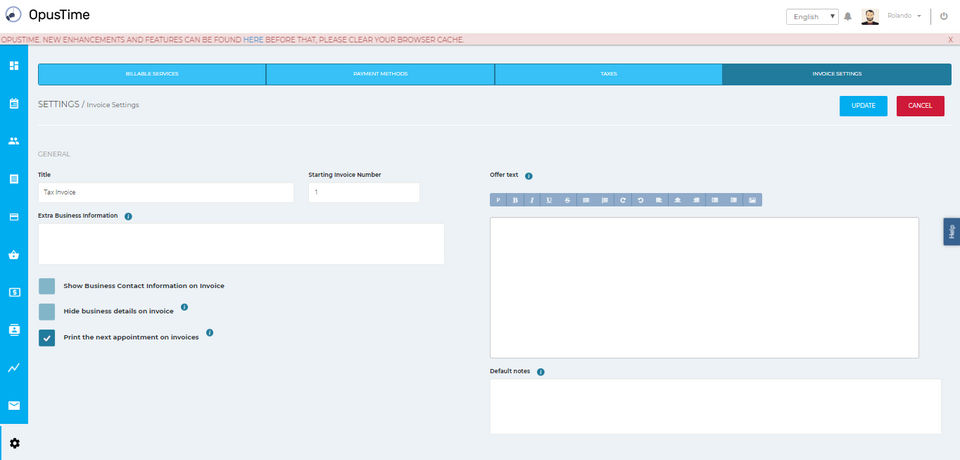Image resolution: width=960 pixels, height=460 pixels.
Task: Click undo in Offer text toolbar
Action: [640, 200]
